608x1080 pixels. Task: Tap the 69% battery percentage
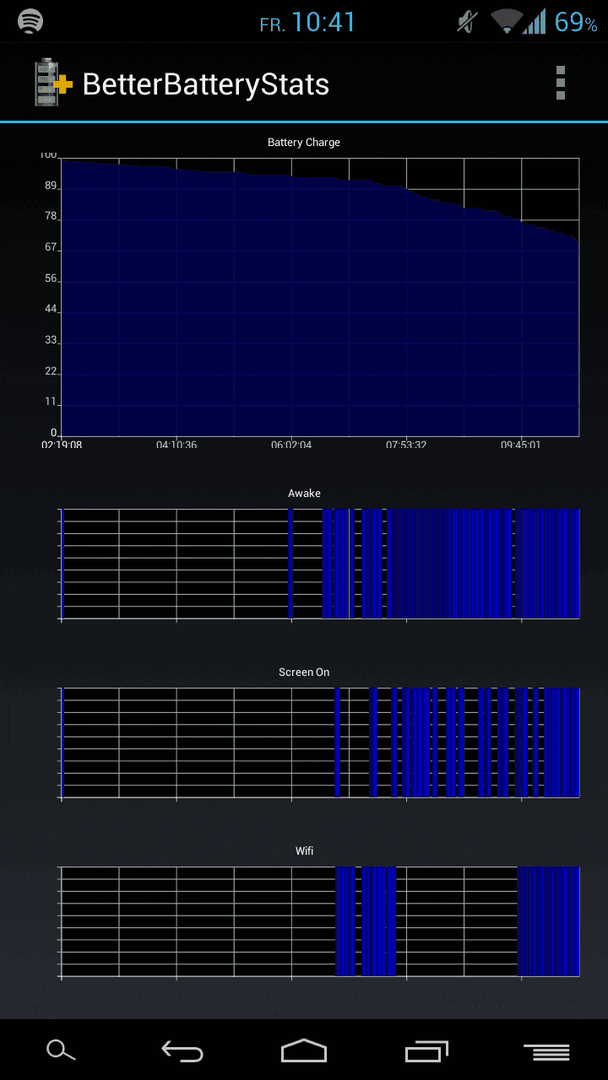click(576, 23)
